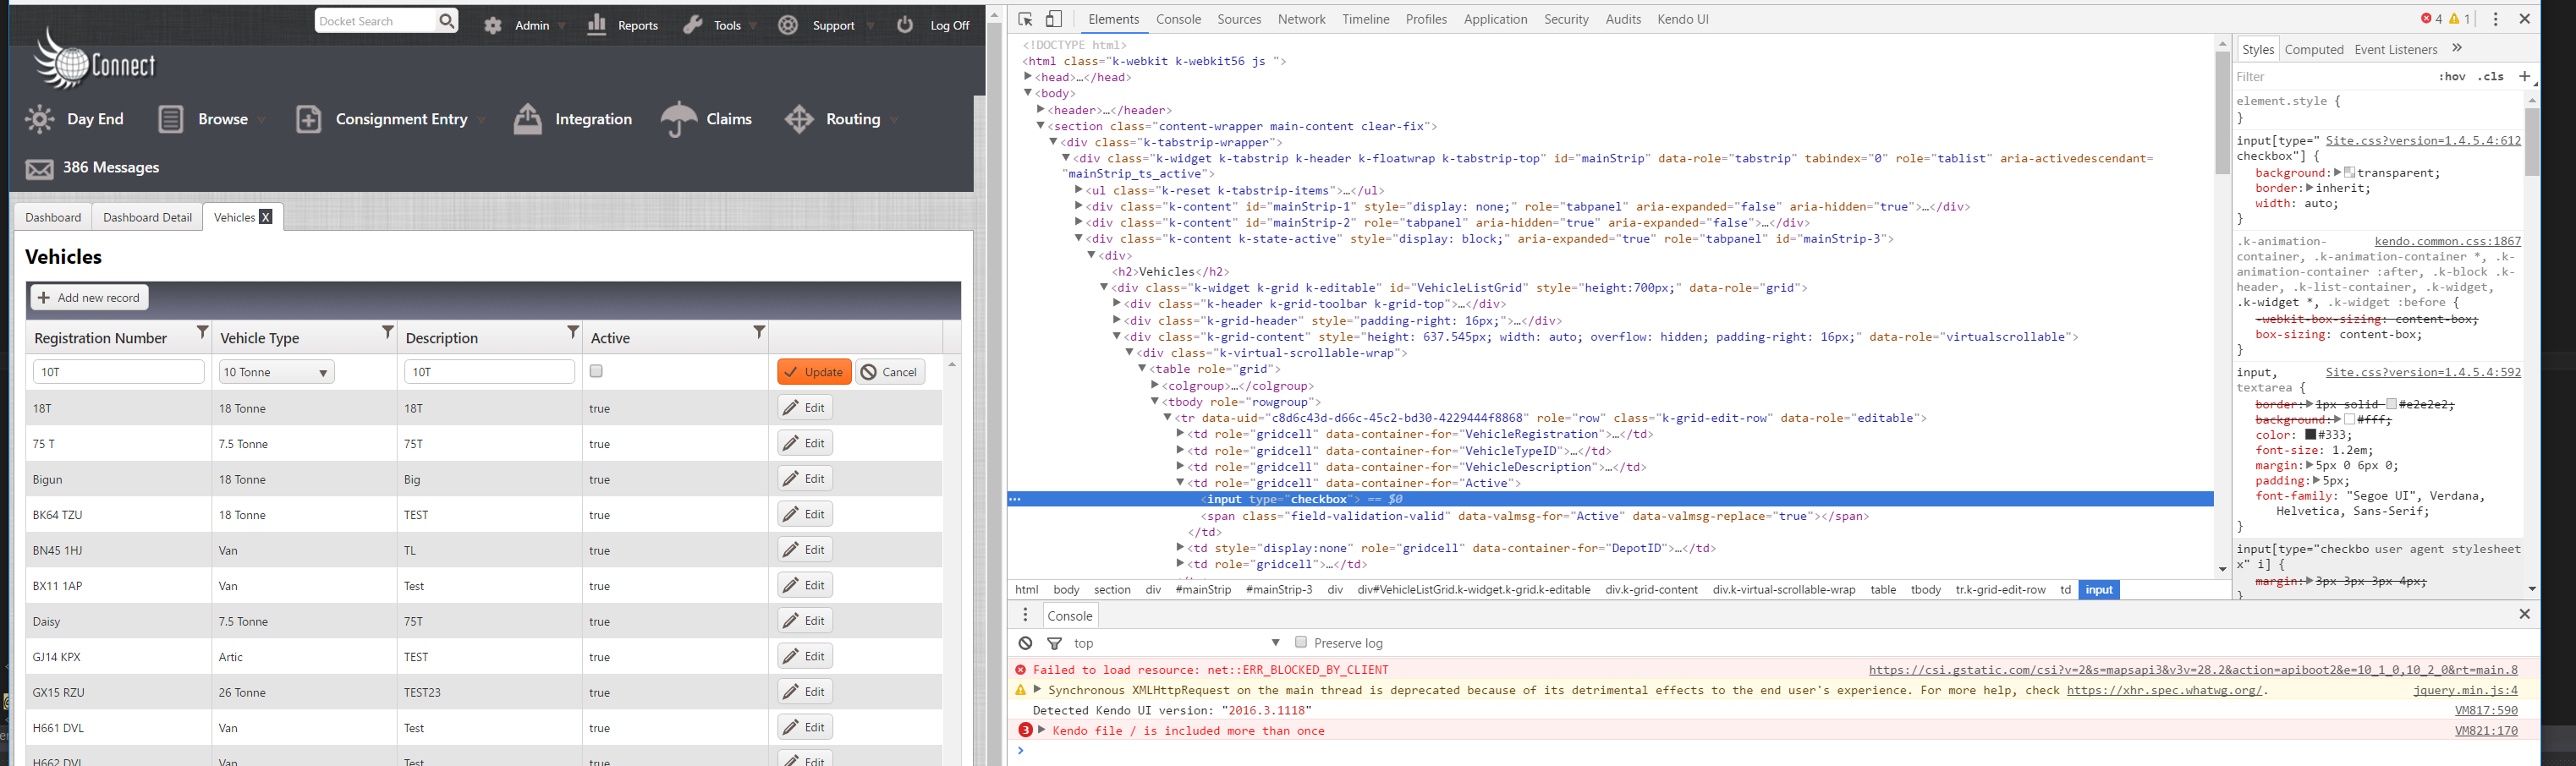2576x766 pixels.
Task: Click the Active column filter icon
Action: (759, 332)
